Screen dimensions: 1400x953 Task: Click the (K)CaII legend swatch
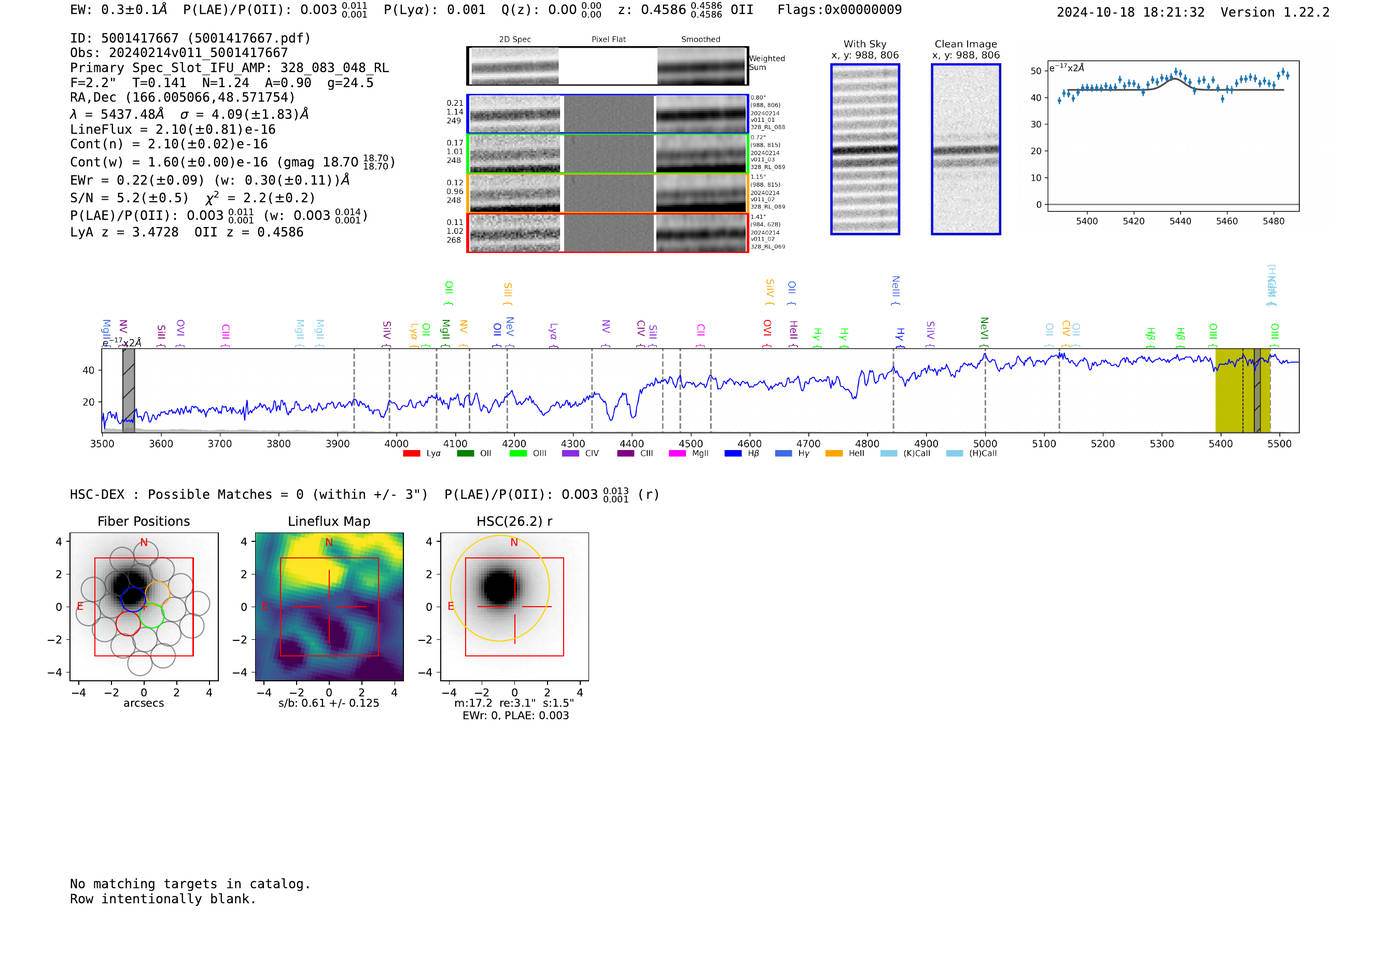click(x=889, y=454)
